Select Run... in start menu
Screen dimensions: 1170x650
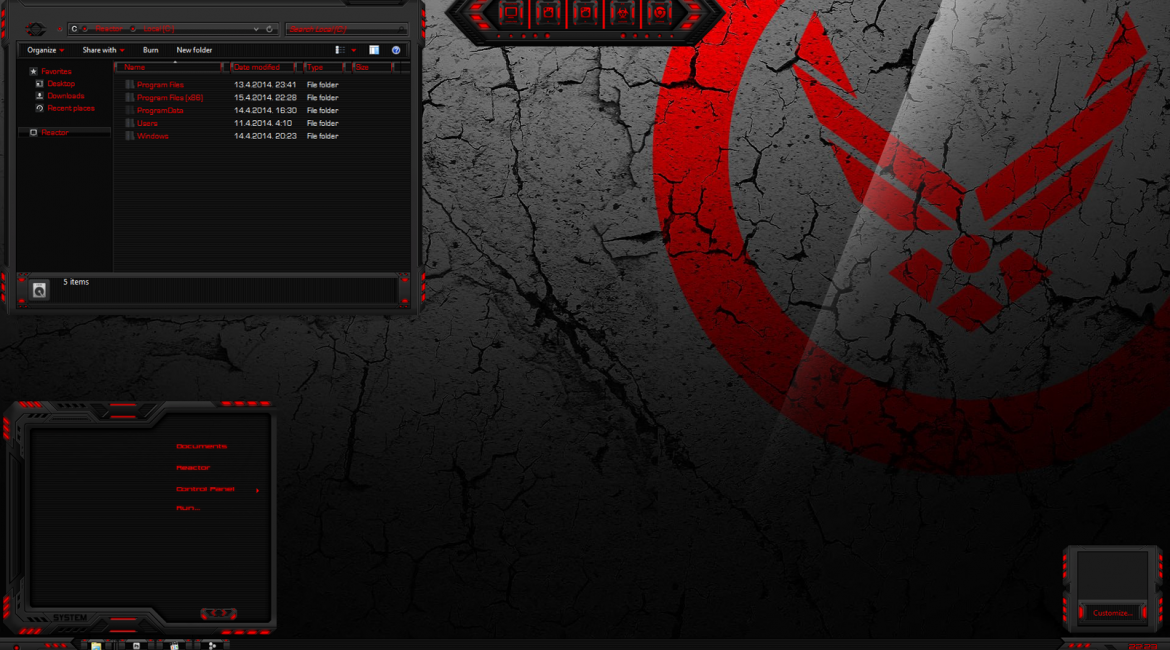(187, 507)
